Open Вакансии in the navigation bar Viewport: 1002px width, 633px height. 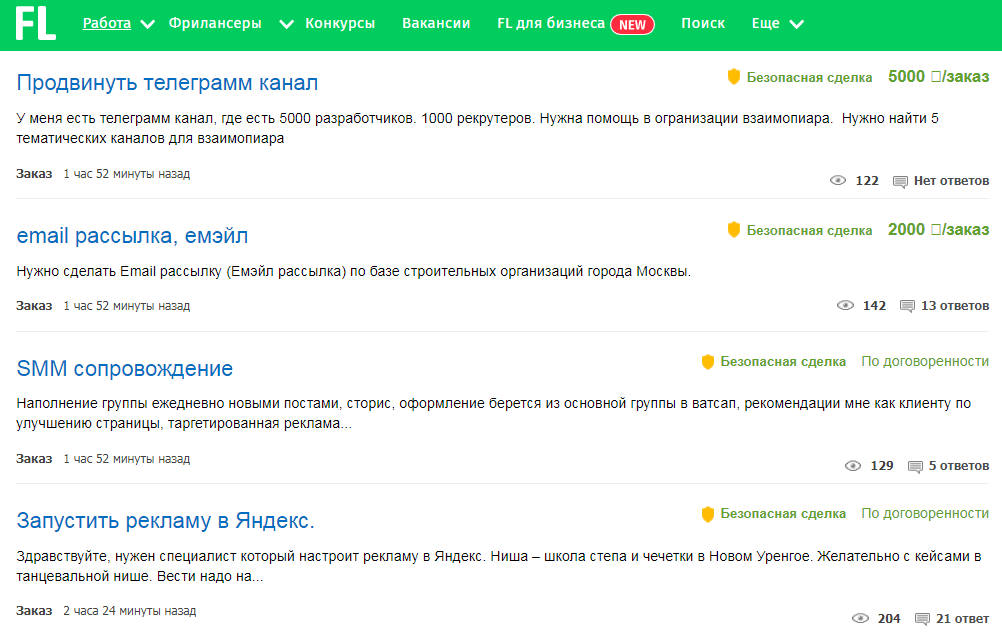[436, 23]
